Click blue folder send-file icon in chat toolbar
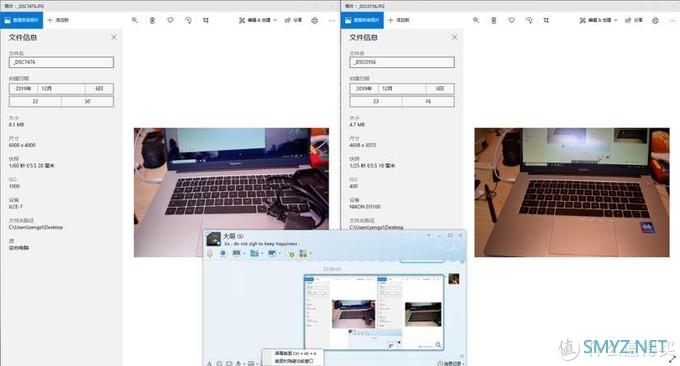 pyautogui.click(x=254, y=253)
